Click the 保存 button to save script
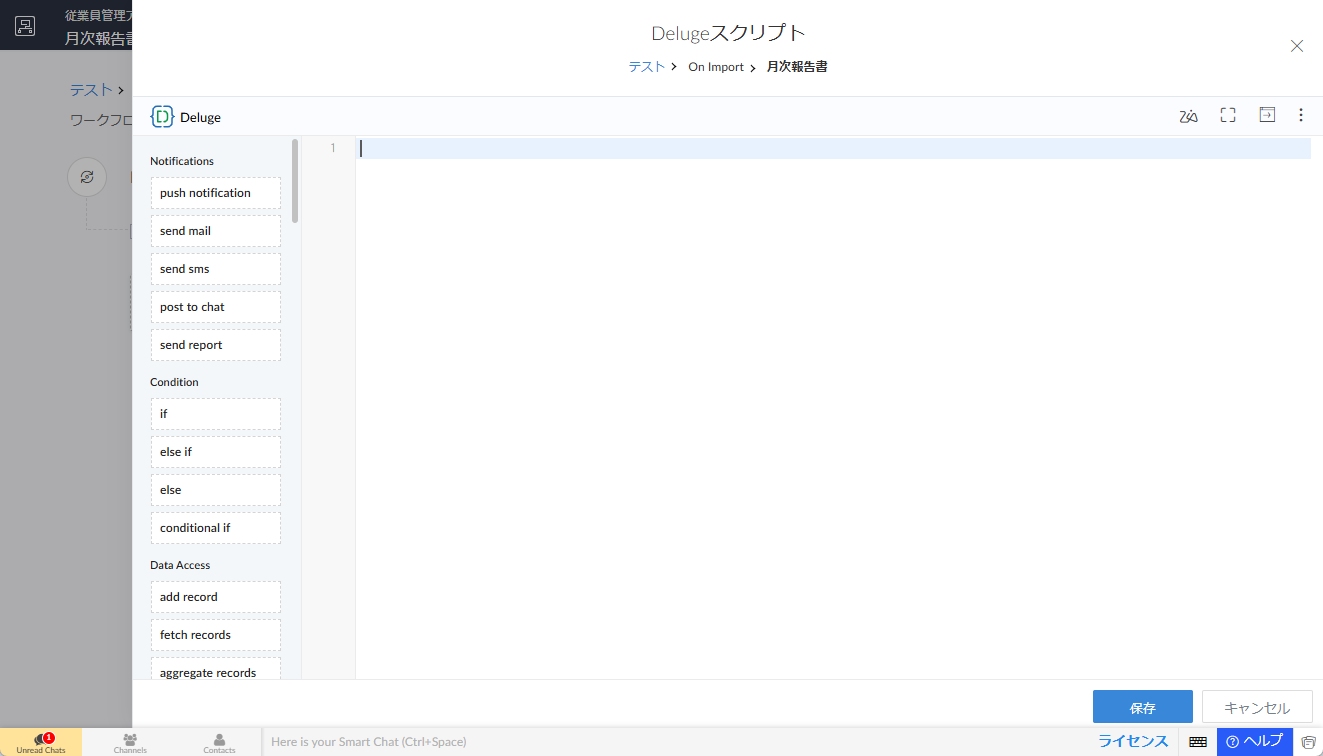Image resolution: width=1323 pixels, height=756 pixels. click(1142, 706)
